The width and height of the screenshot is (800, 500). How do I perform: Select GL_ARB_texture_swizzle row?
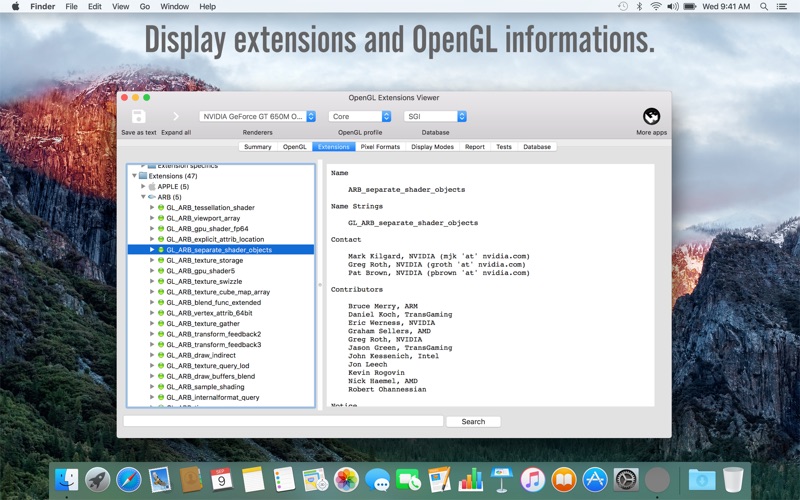(221, 281)
